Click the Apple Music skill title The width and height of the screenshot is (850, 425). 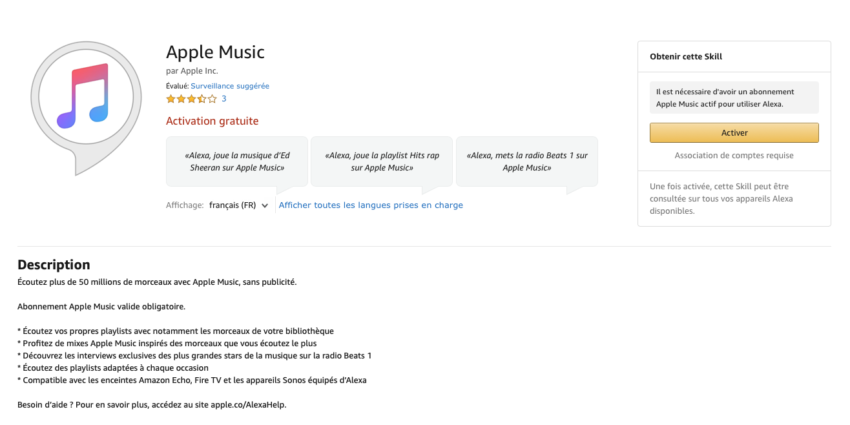(x=215, y=52)
